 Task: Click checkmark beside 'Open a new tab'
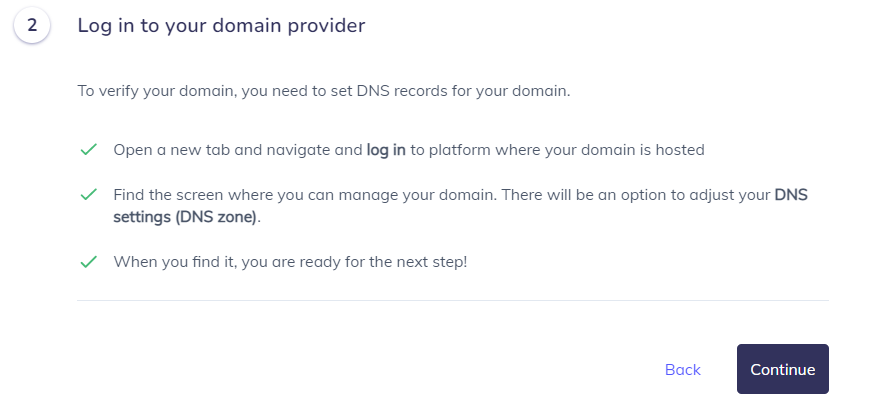tap(89, 150)
